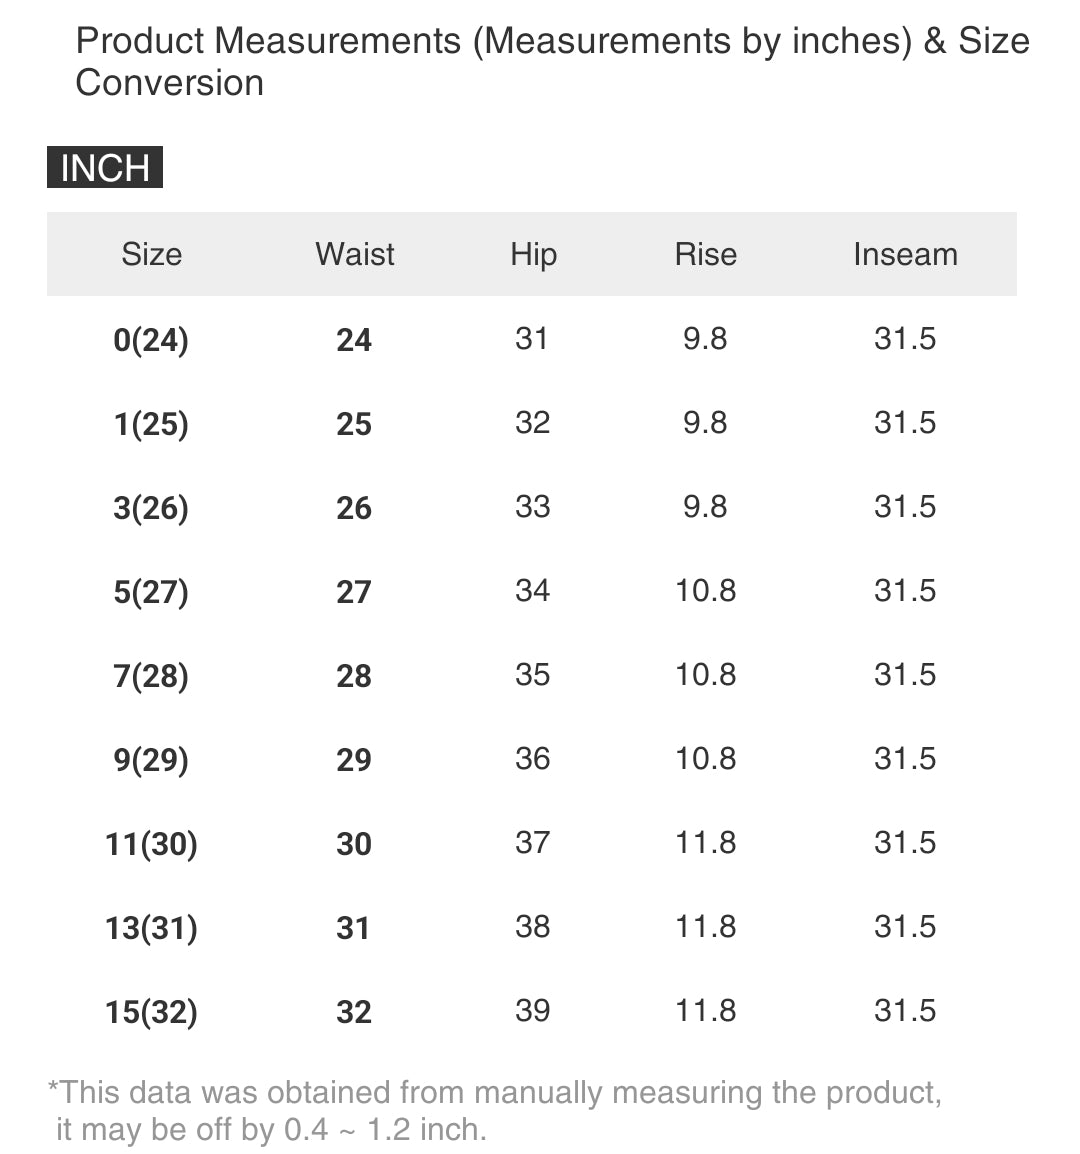
Task: Select the Size column header
Action: pyautogui.click(x=152, y=254)
